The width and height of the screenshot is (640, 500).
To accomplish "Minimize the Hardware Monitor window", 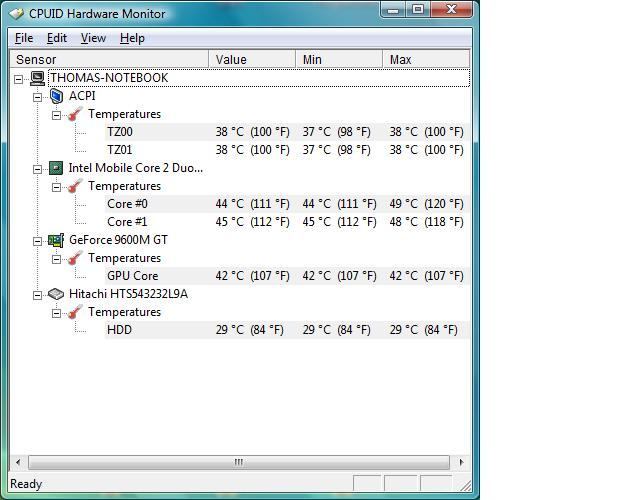I will [x=393, y=10].
